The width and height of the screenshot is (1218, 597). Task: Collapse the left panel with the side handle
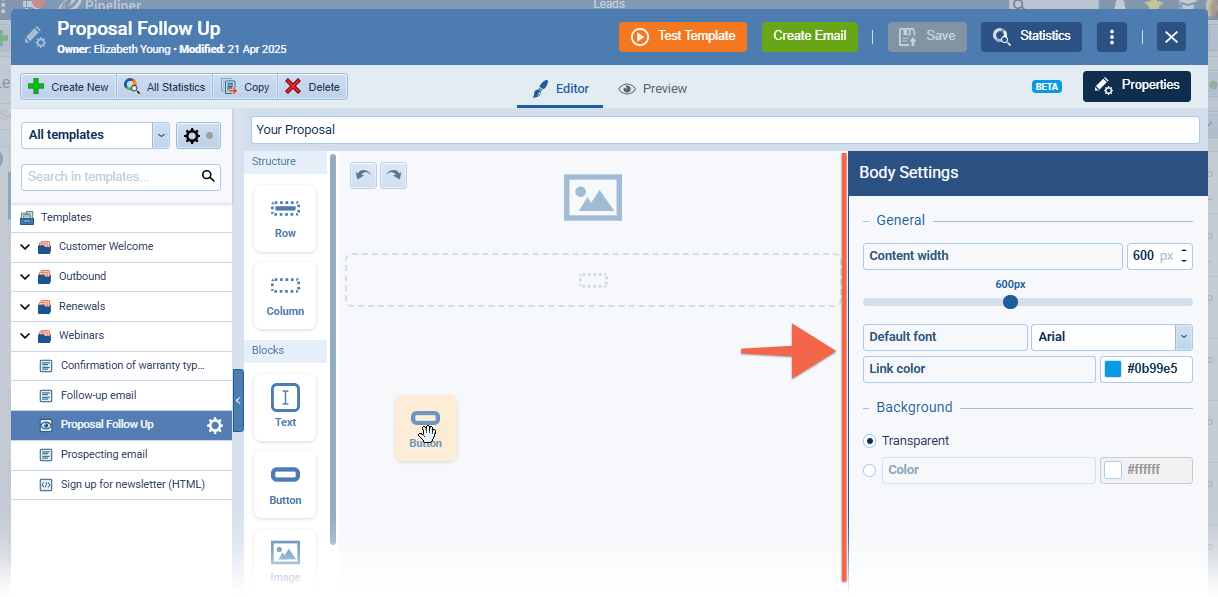(238, 400)
